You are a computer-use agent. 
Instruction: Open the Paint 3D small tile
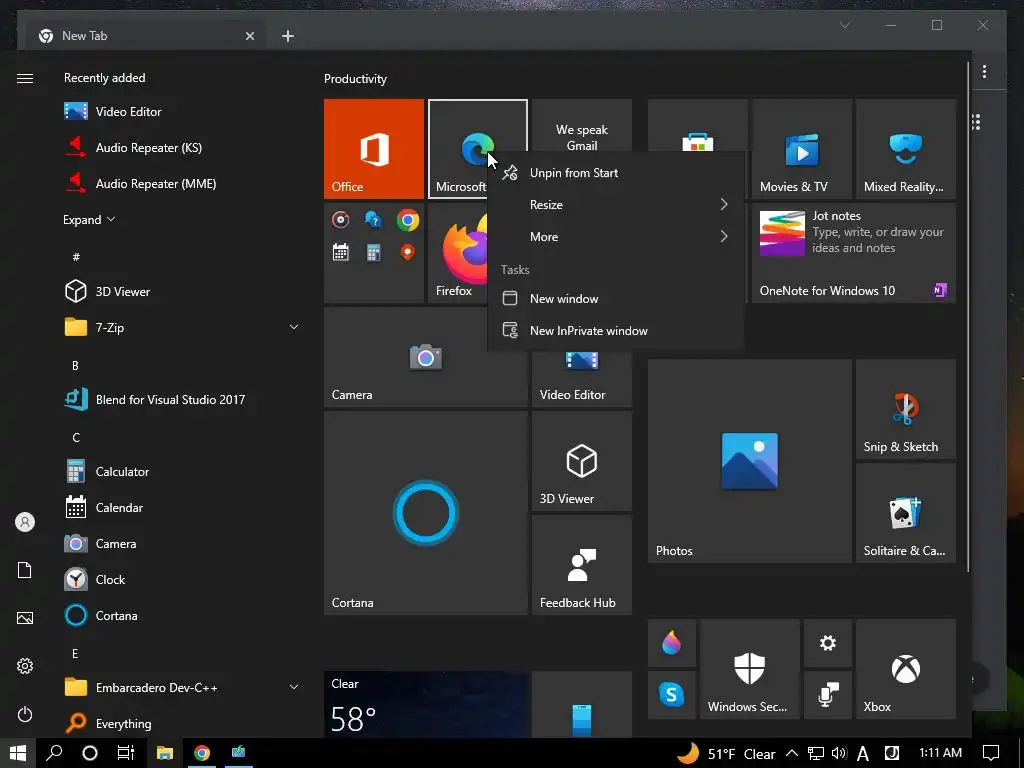pos(671,643)
